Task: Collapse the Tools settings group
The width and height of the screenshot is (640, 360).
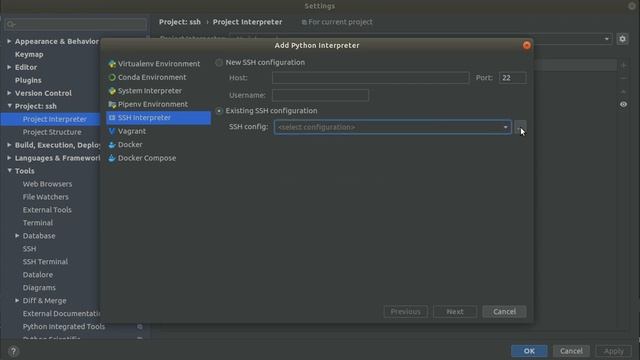Action: (x=9, y=171)
